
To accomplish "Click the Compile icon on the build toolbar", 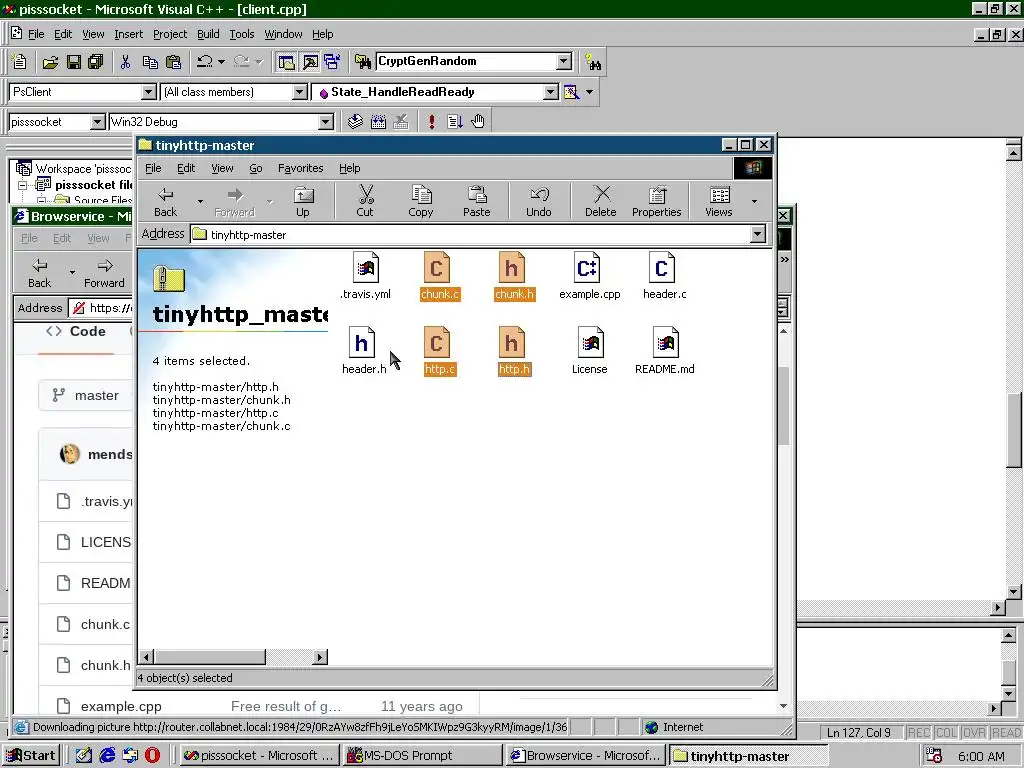I will (355, 121).
